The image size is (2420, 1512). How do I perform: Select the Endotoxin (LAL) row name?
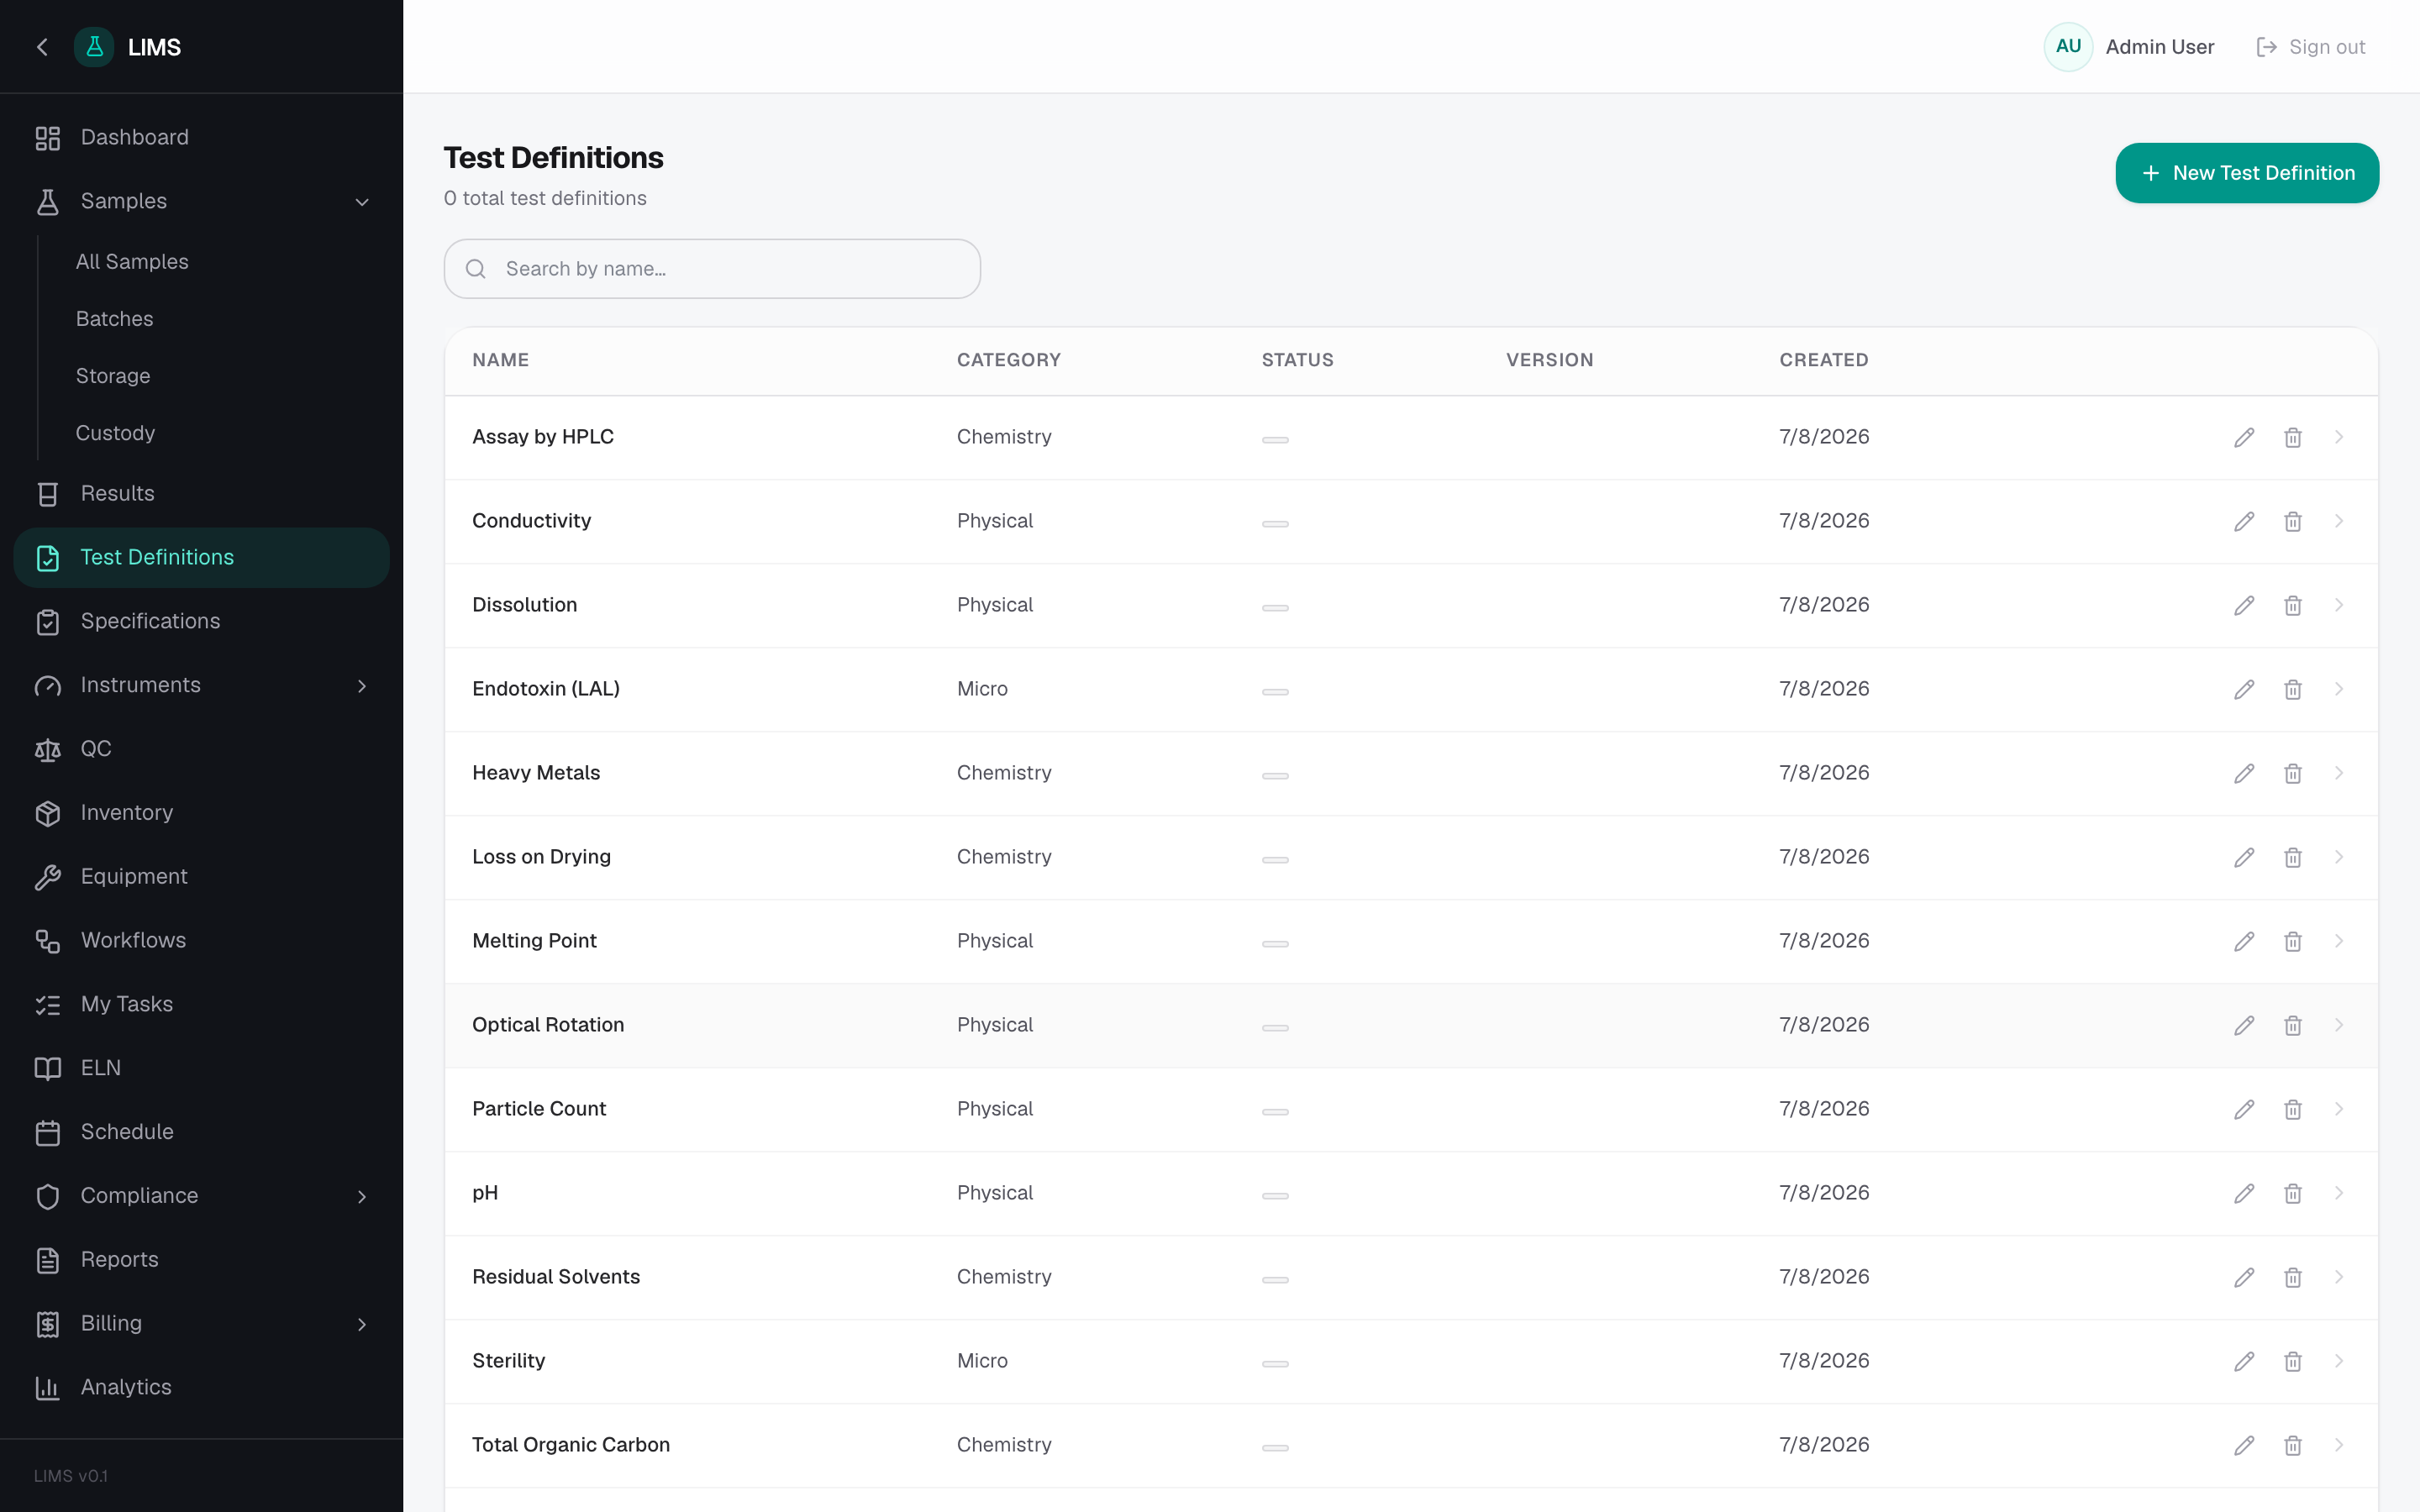click(546, 689)
